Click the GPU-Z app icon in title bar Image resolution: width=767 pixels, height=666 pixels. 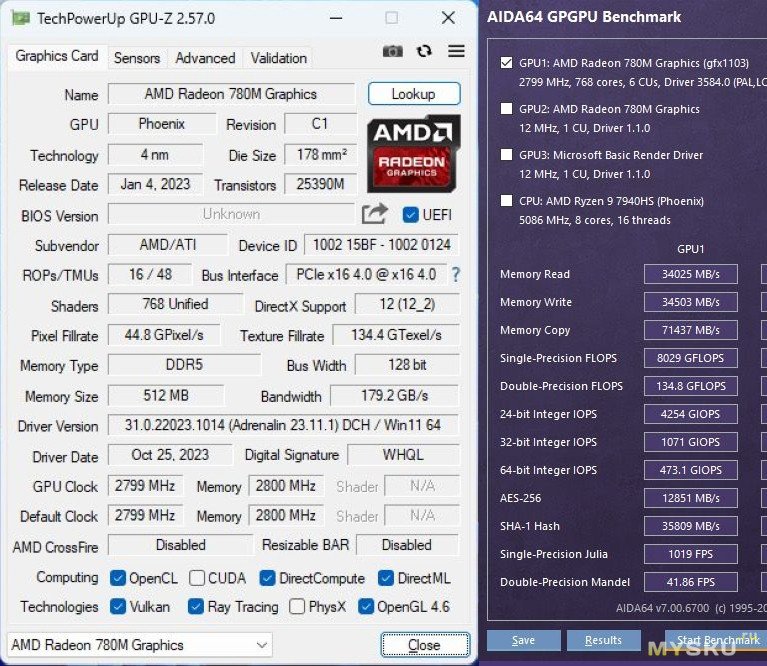[x=21, y=19]
